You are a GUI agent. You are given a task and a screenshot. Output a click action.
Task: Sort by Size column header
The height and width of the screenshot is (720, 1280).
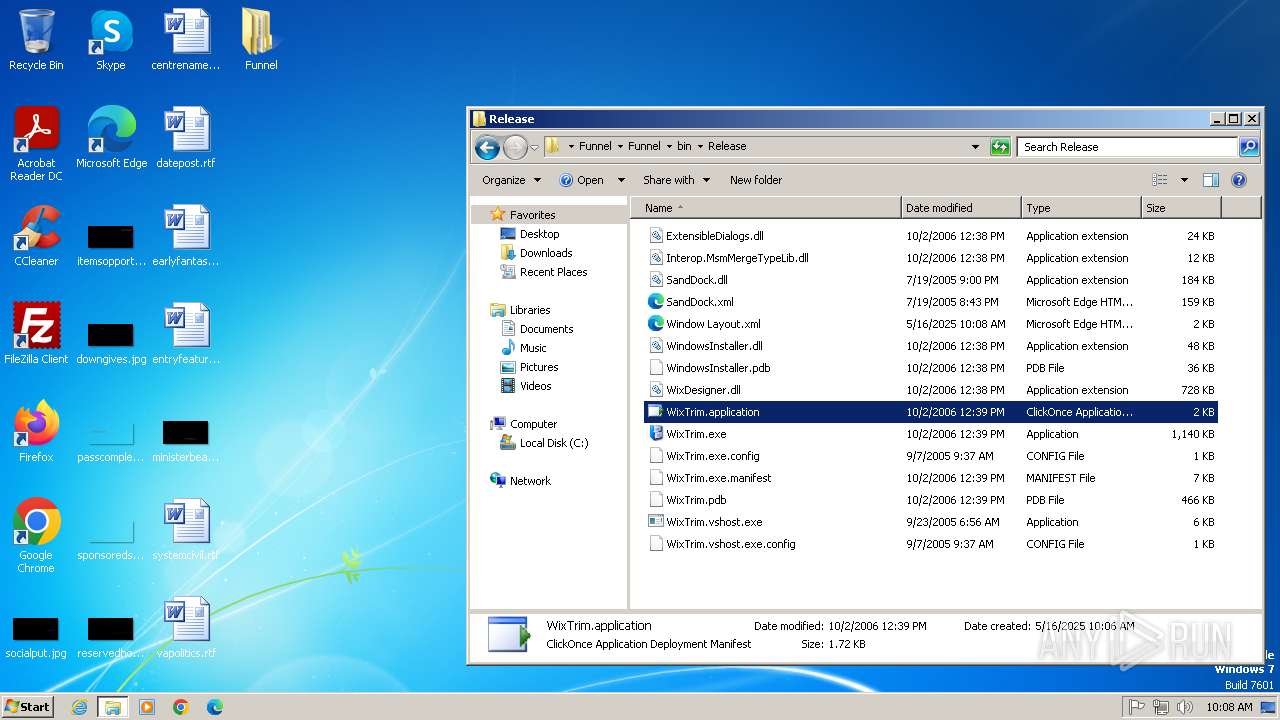coord(1181,208)
